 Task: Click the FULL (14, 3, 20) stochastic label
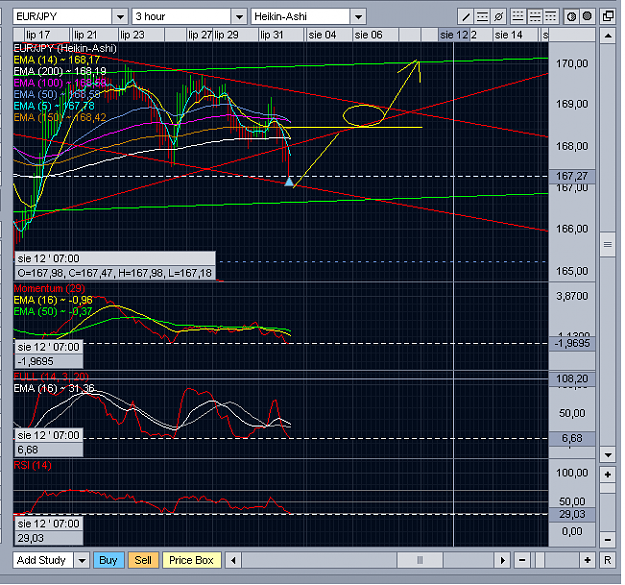[x=51, y=377]
